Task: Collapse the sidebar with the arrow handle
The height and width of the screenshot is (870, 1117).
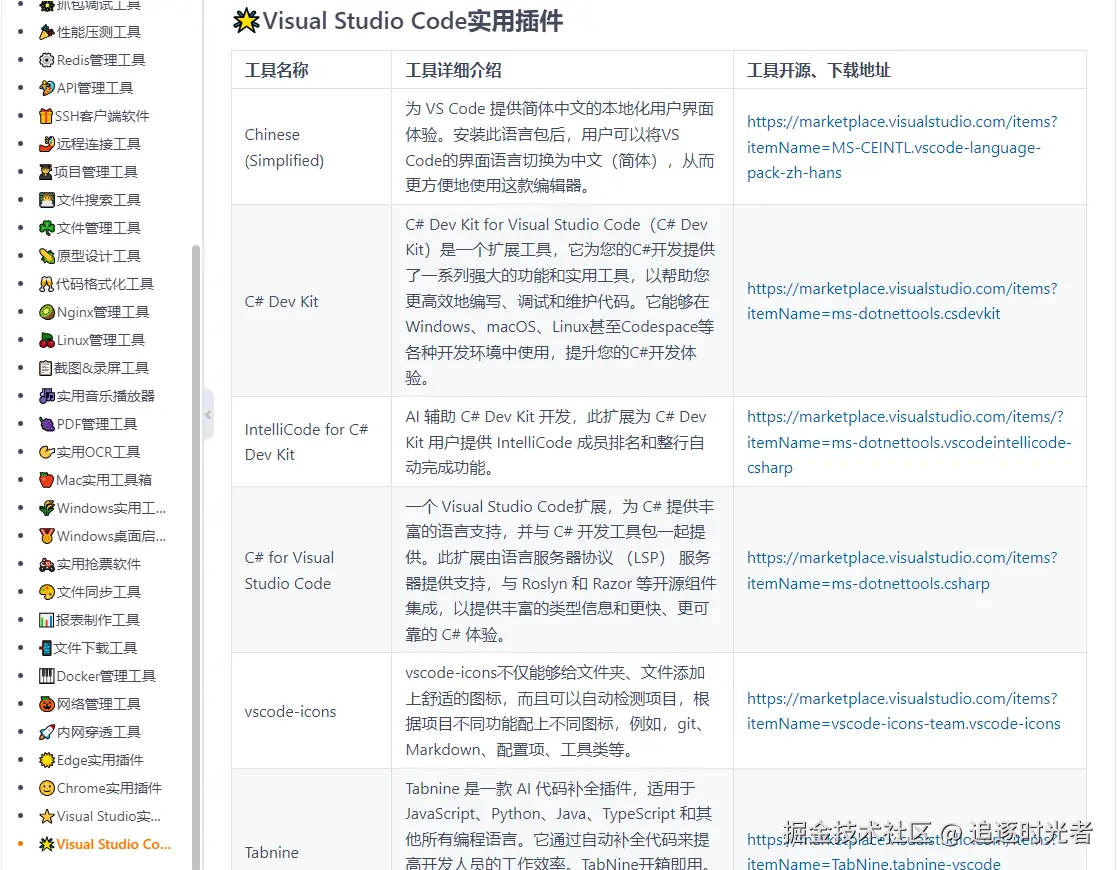Action: pyautogui.click(x=208, y=415)
